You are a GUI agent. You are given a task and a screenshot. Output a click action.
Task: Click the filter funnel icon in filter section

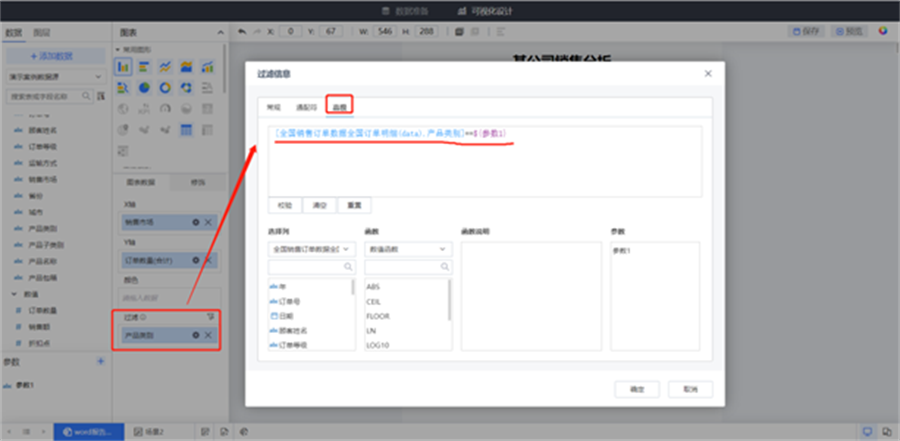(x=211, y=316)
